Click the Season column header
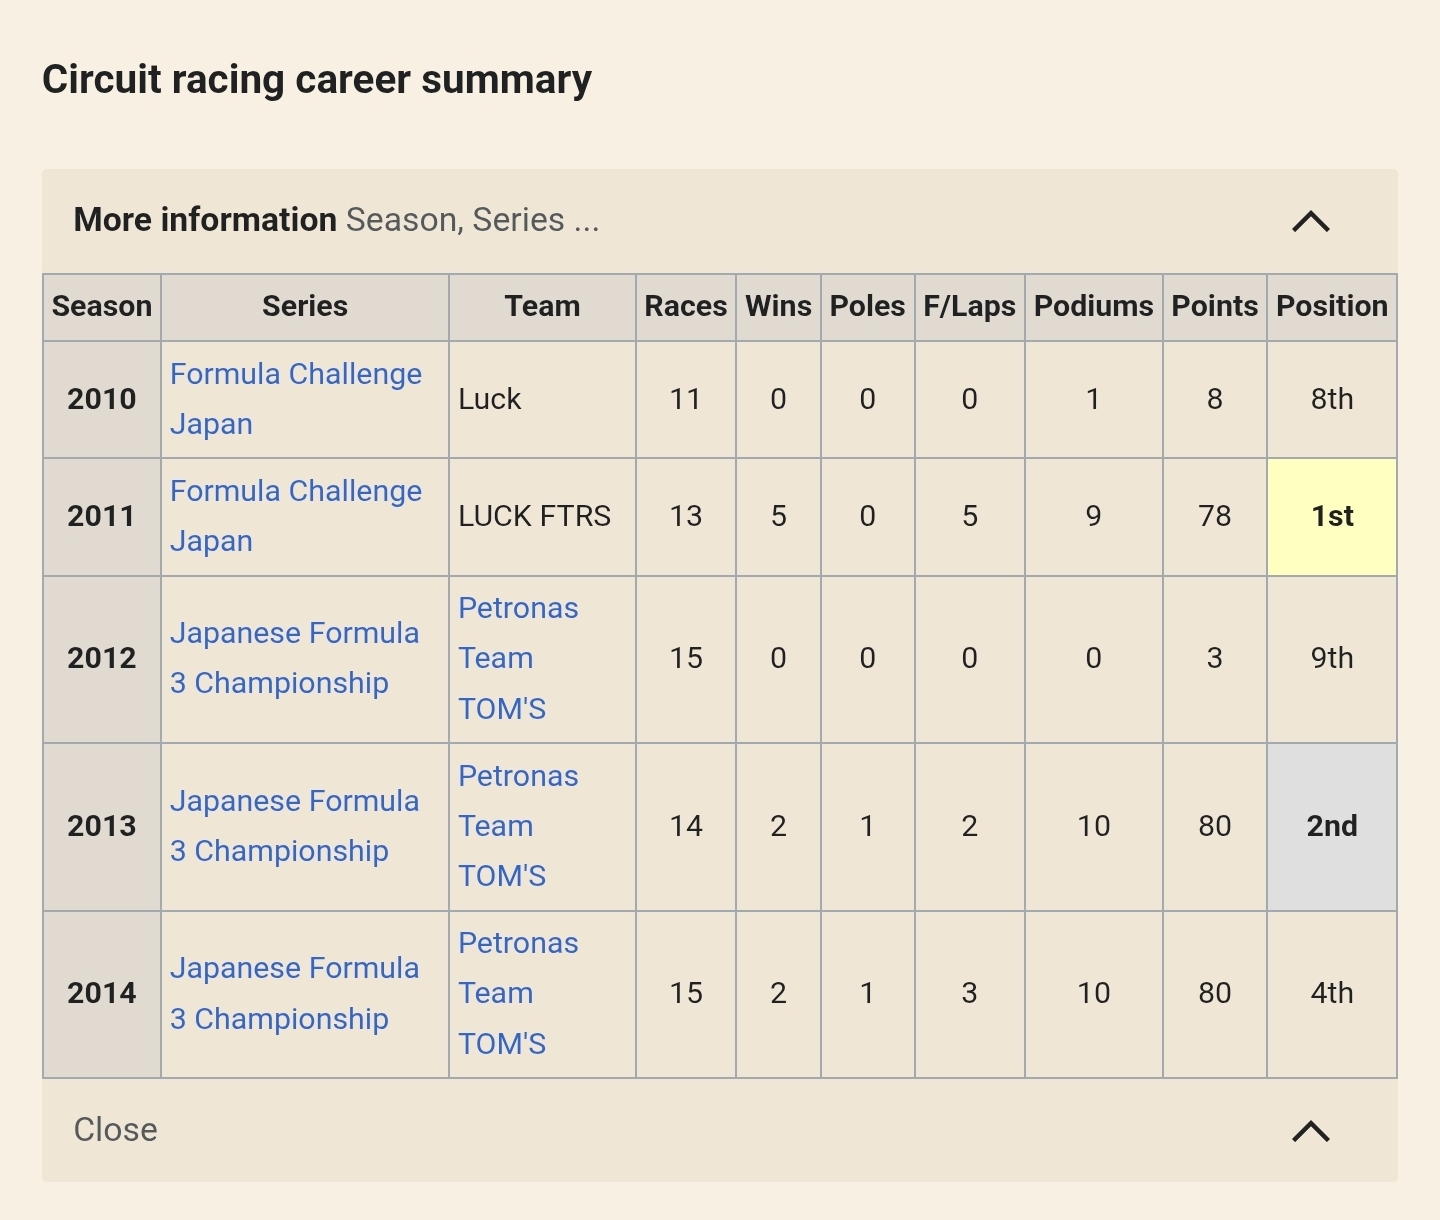The height and width of the screenshot is (1220, 1440). pos(102,307)
